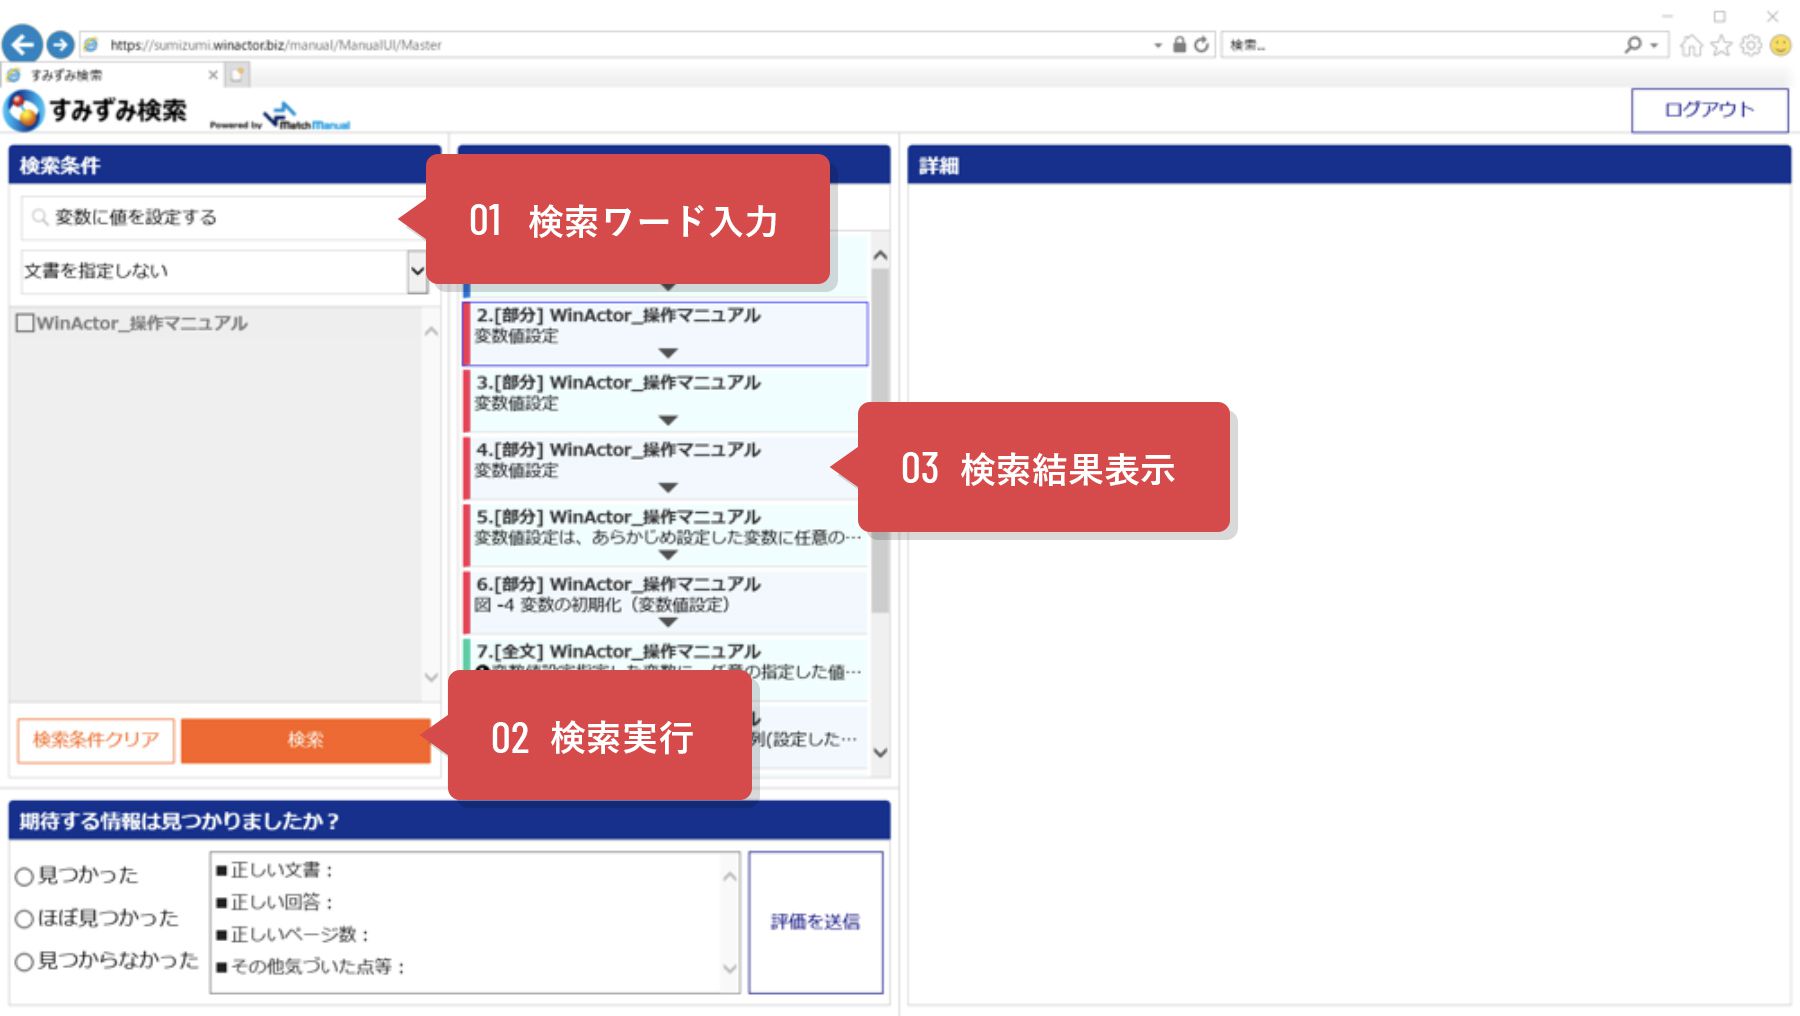Image resolution: width=1800 pixels, height=1016 pixels.
Task: Click the forward navigation arrow
Action: point(58,44)
